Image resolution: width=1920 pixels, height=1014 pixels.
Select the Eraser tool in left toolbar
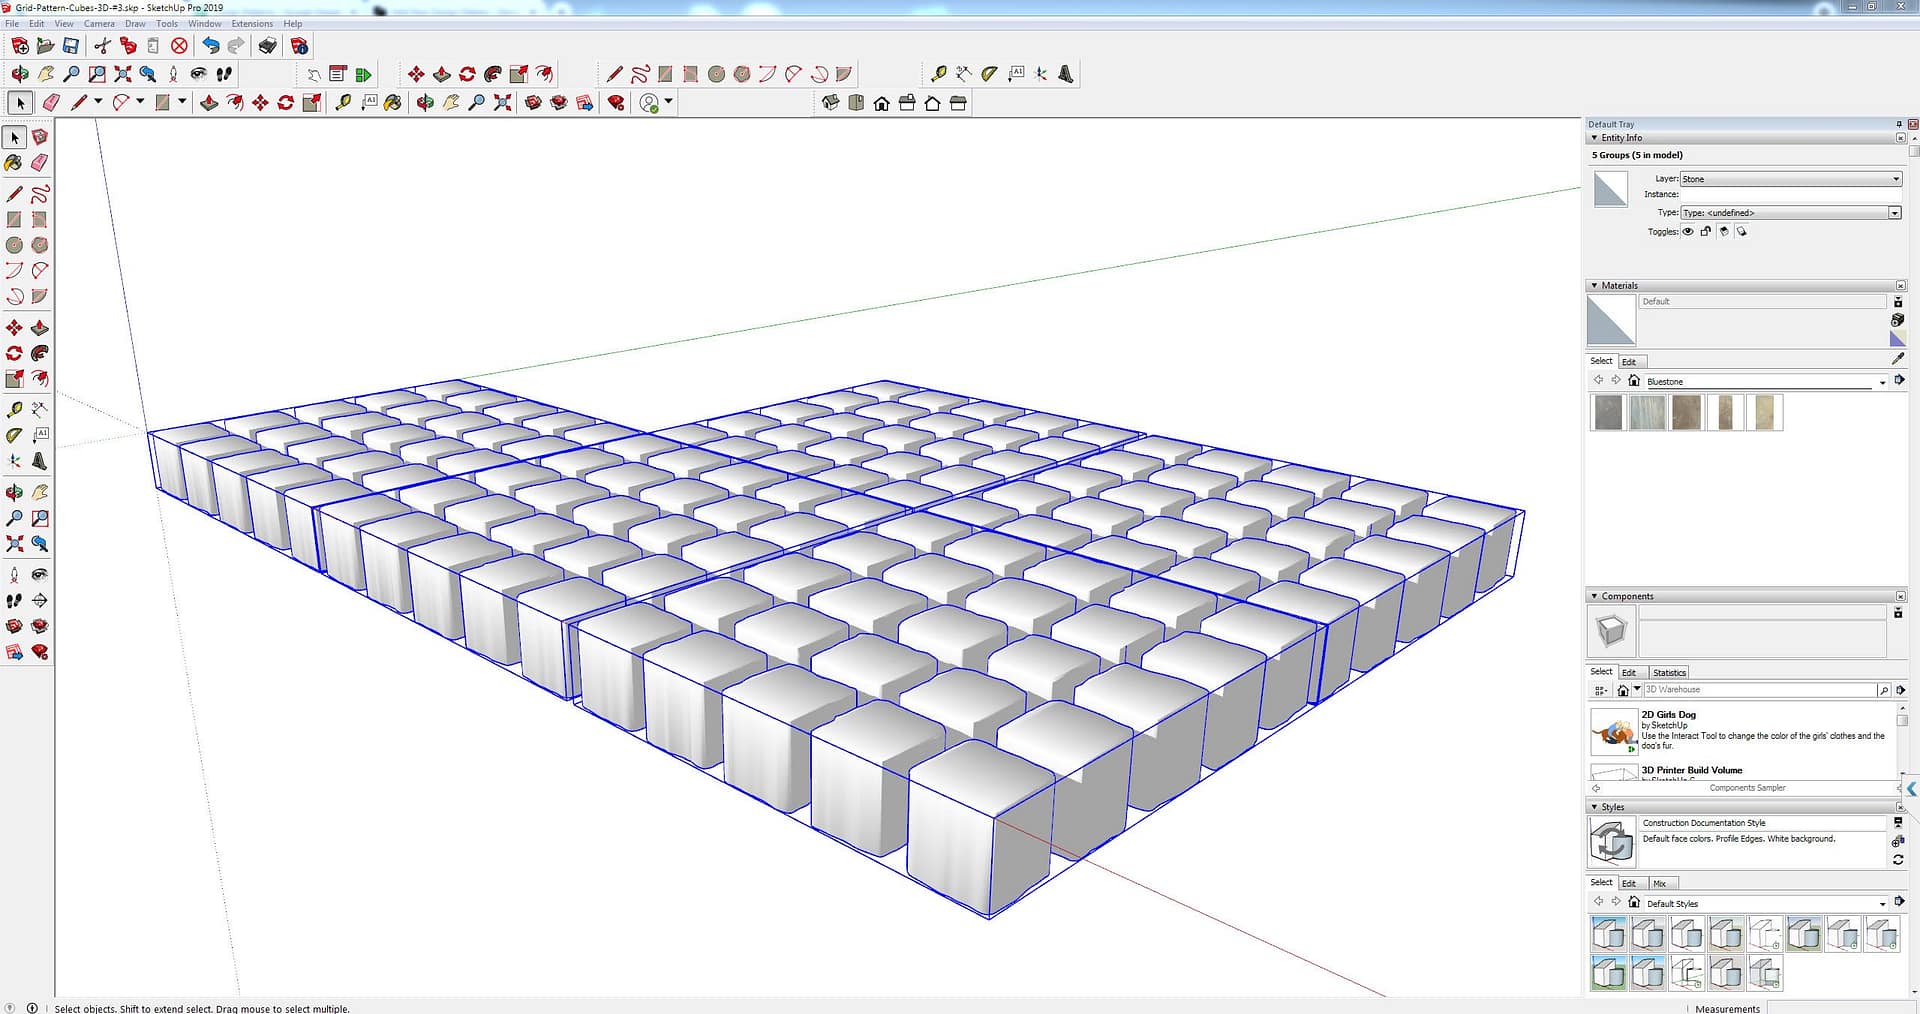pyautogui.click(x=40, y=162)
